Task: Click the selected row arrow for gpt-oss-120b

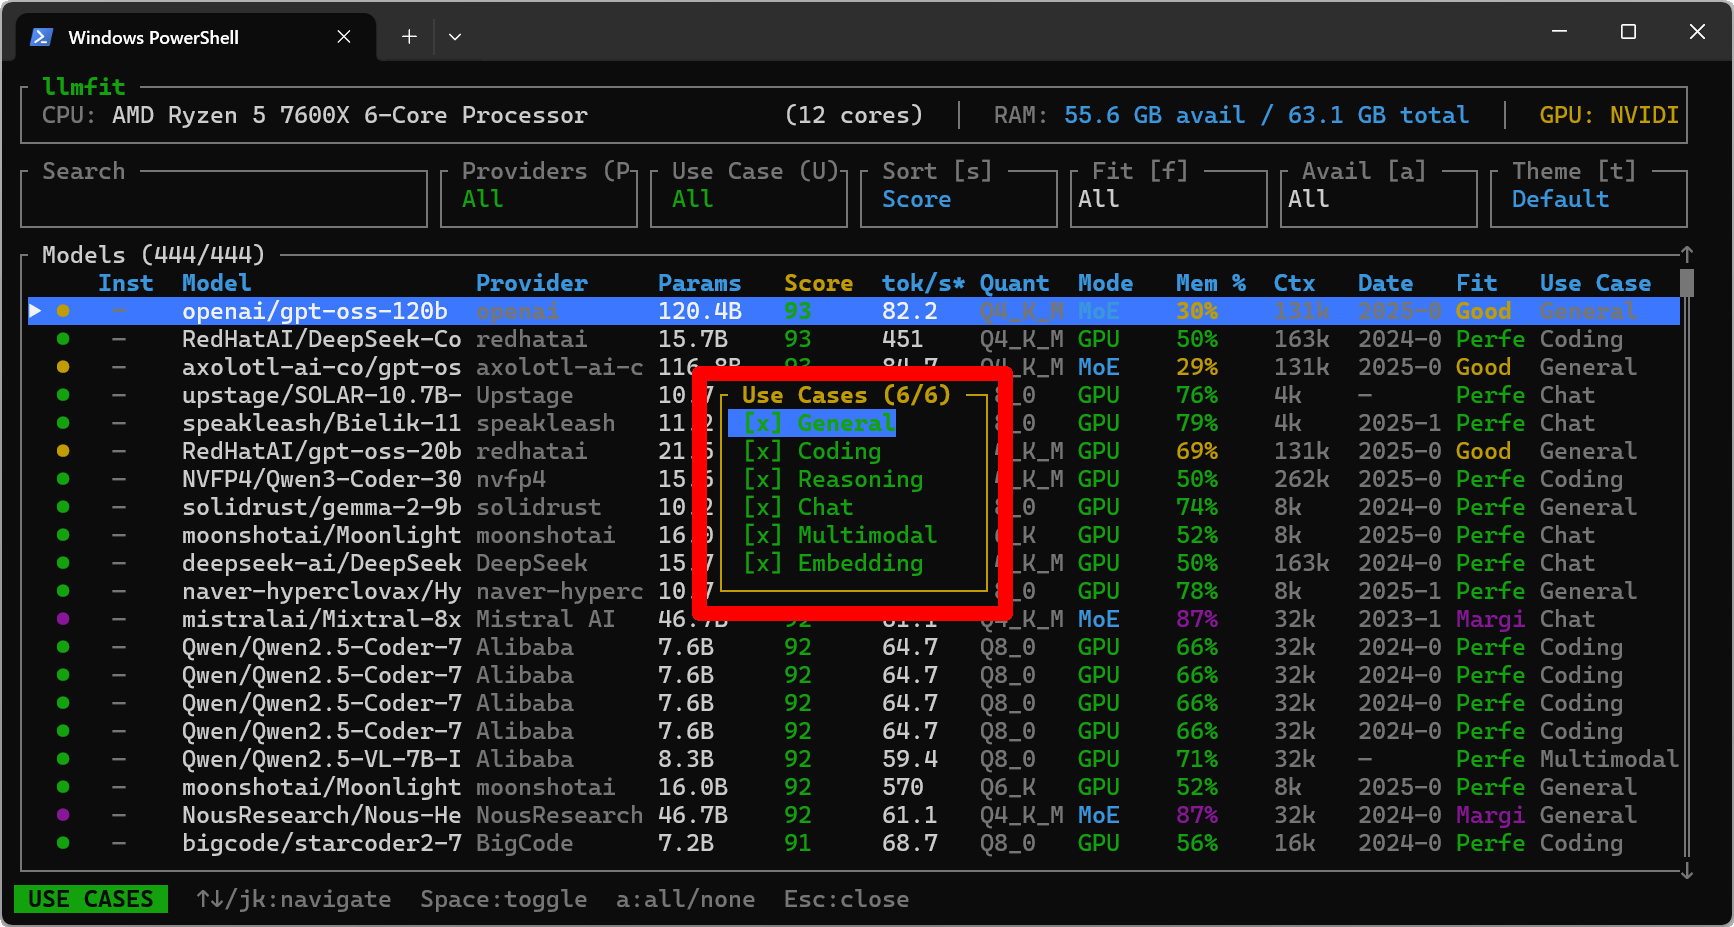Action: coord(35,311)
